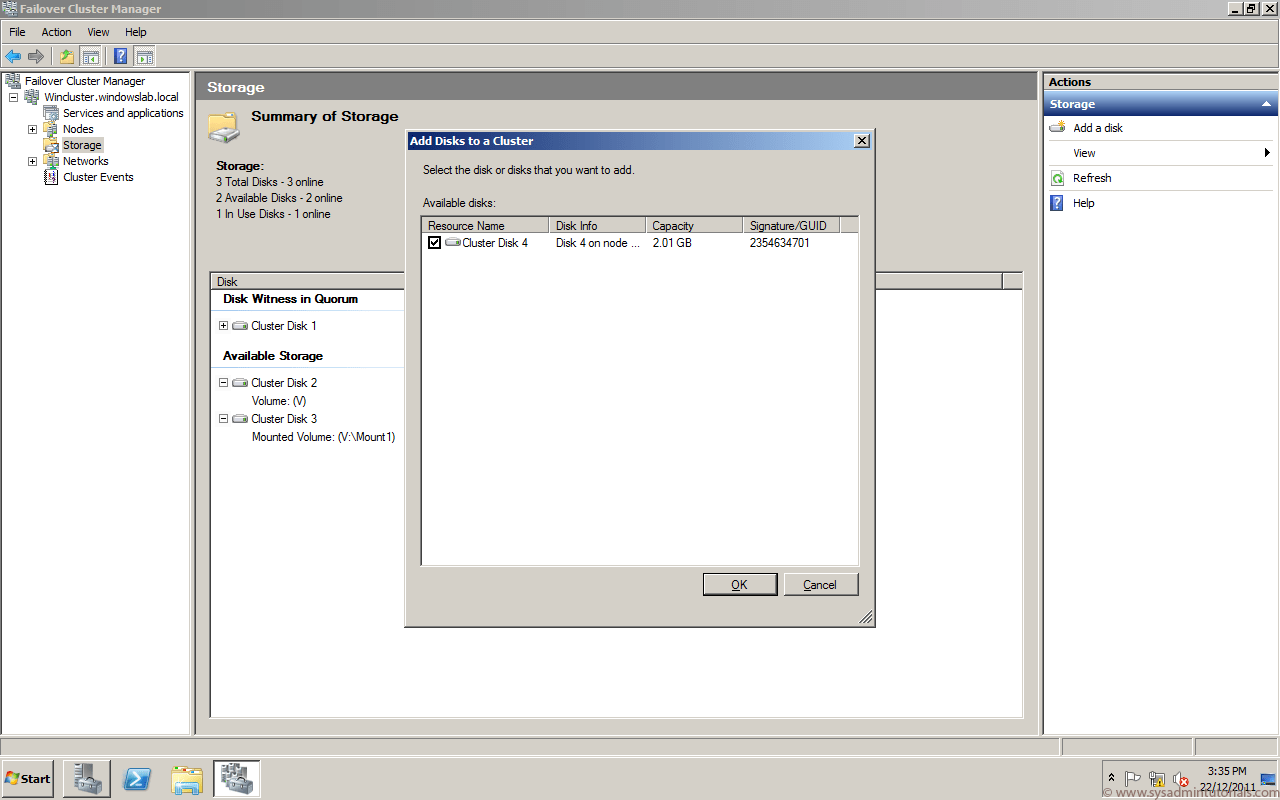Click OK in the Add Disks dialog
Screen dimensions: 1280x800
pyautogui.click(x=739, y=583)
